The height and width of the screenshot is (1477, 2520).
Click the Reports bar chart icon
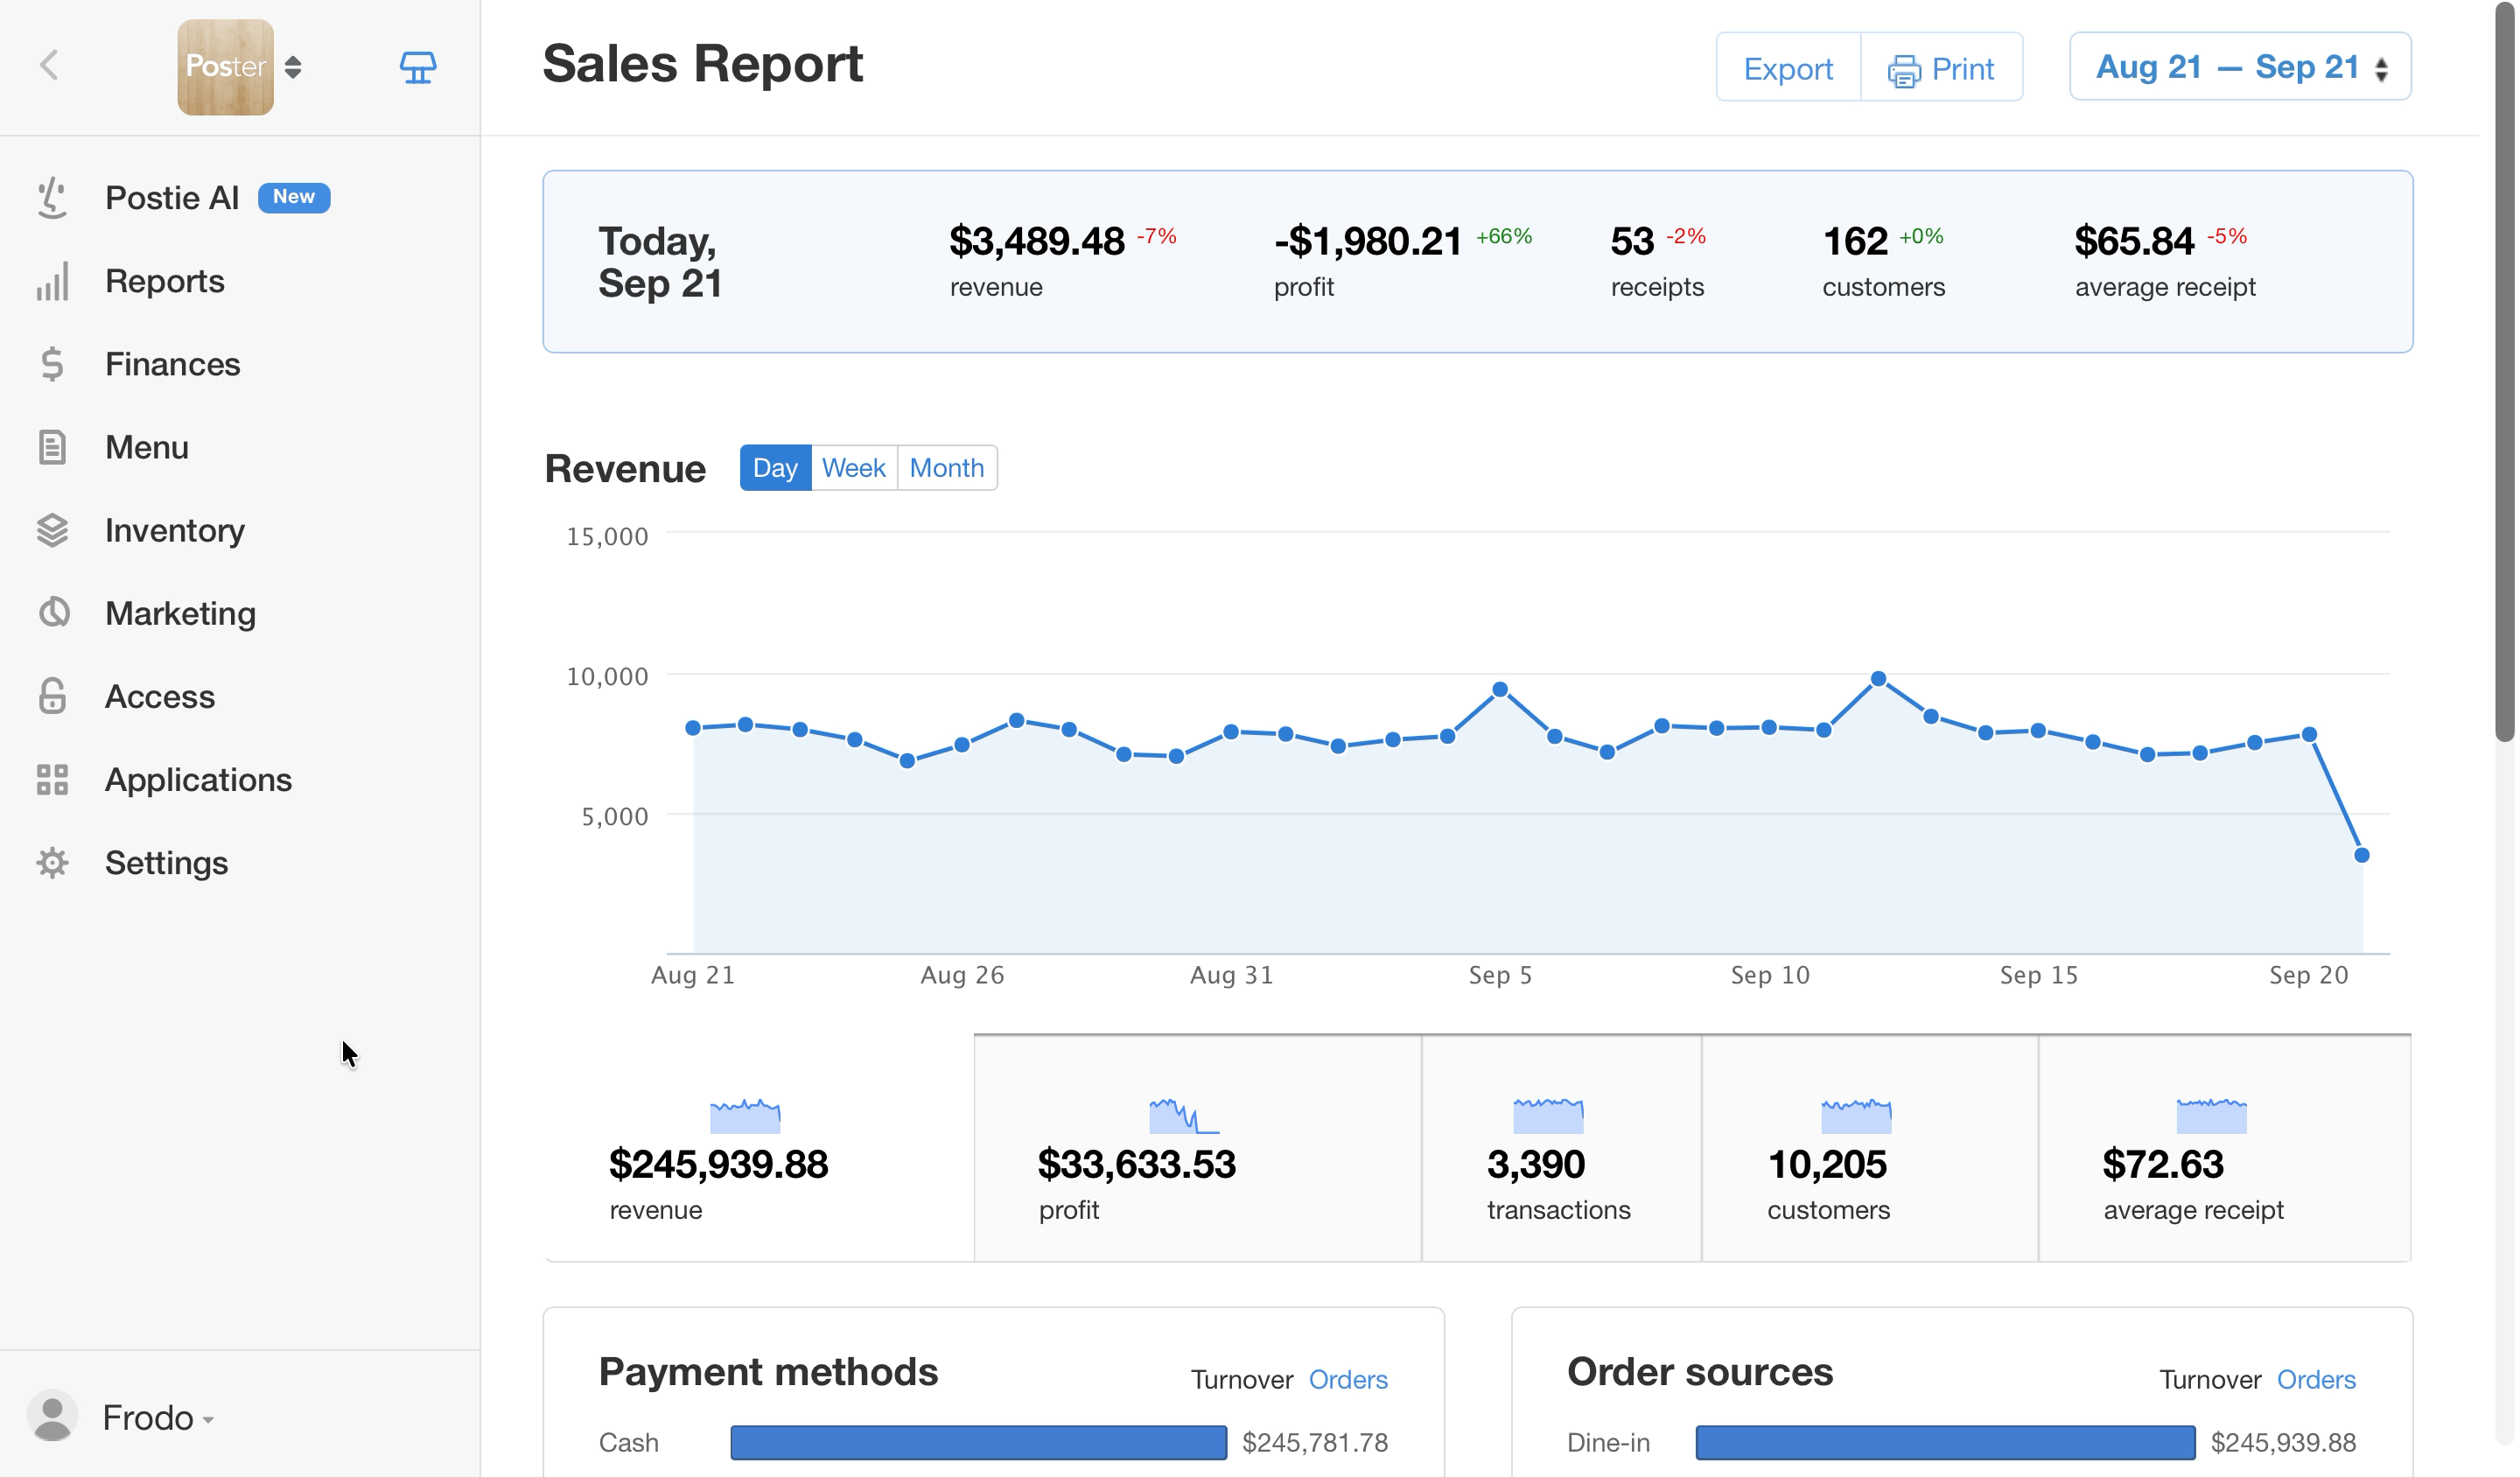(52, 281)
